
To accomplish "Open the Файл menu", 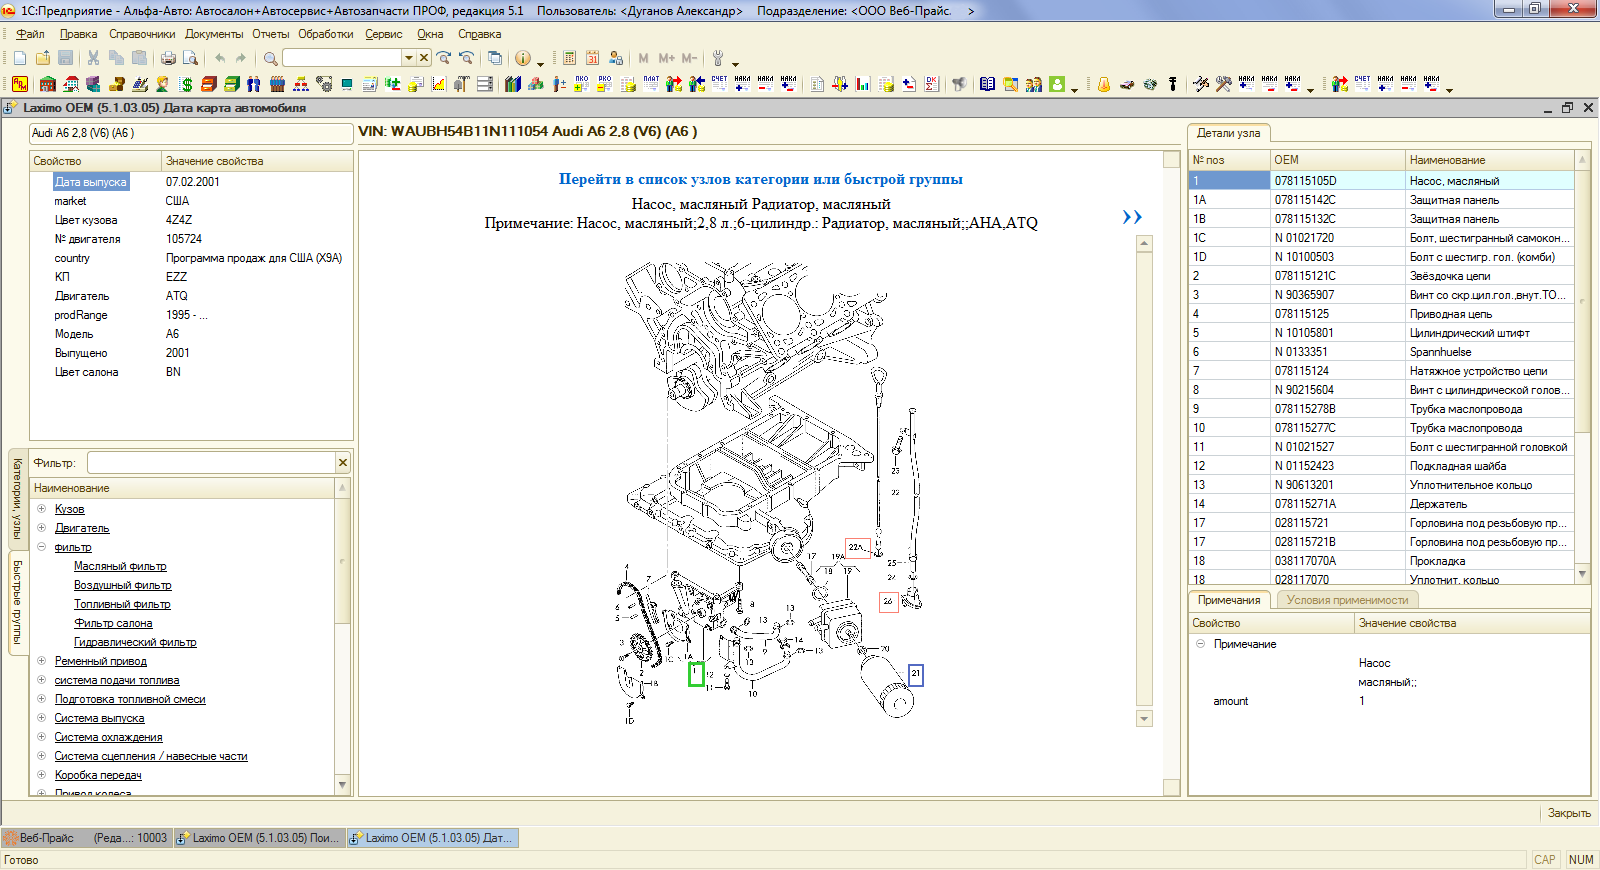I will [30, 34].
